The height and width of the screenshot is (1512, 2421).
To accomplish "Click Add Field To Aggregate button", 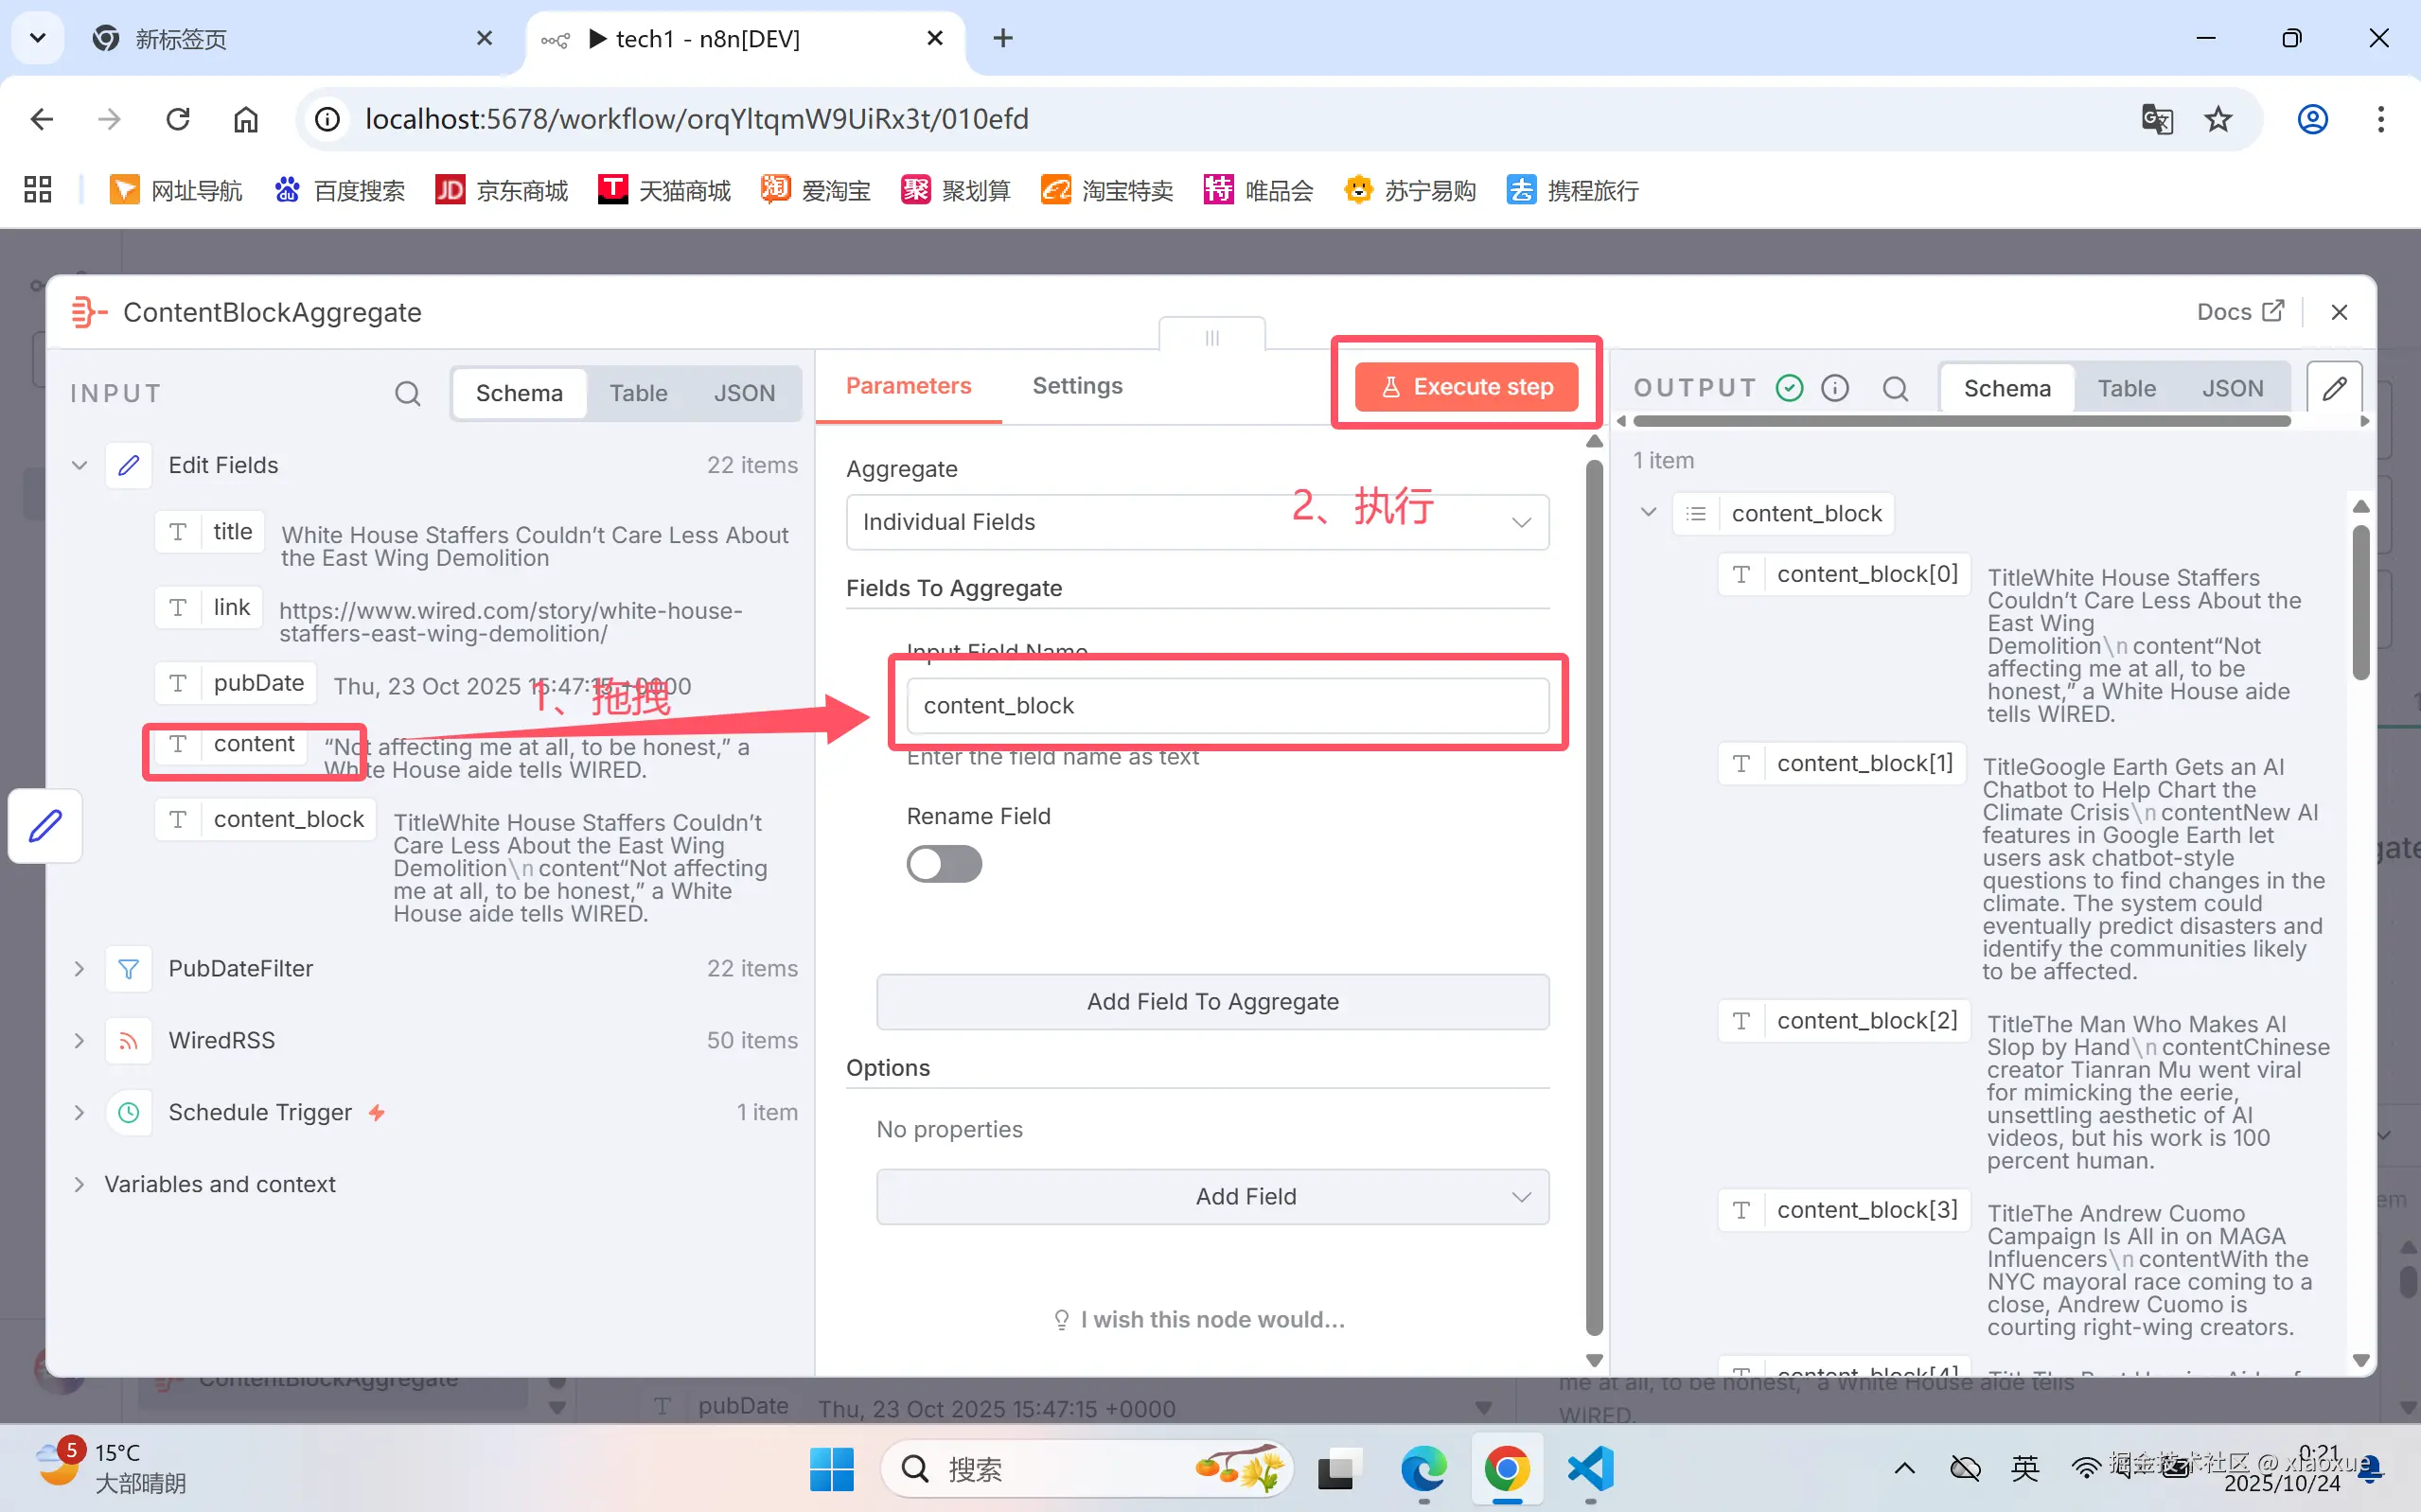I will pyautogui.click(x=1212, y=1001).
